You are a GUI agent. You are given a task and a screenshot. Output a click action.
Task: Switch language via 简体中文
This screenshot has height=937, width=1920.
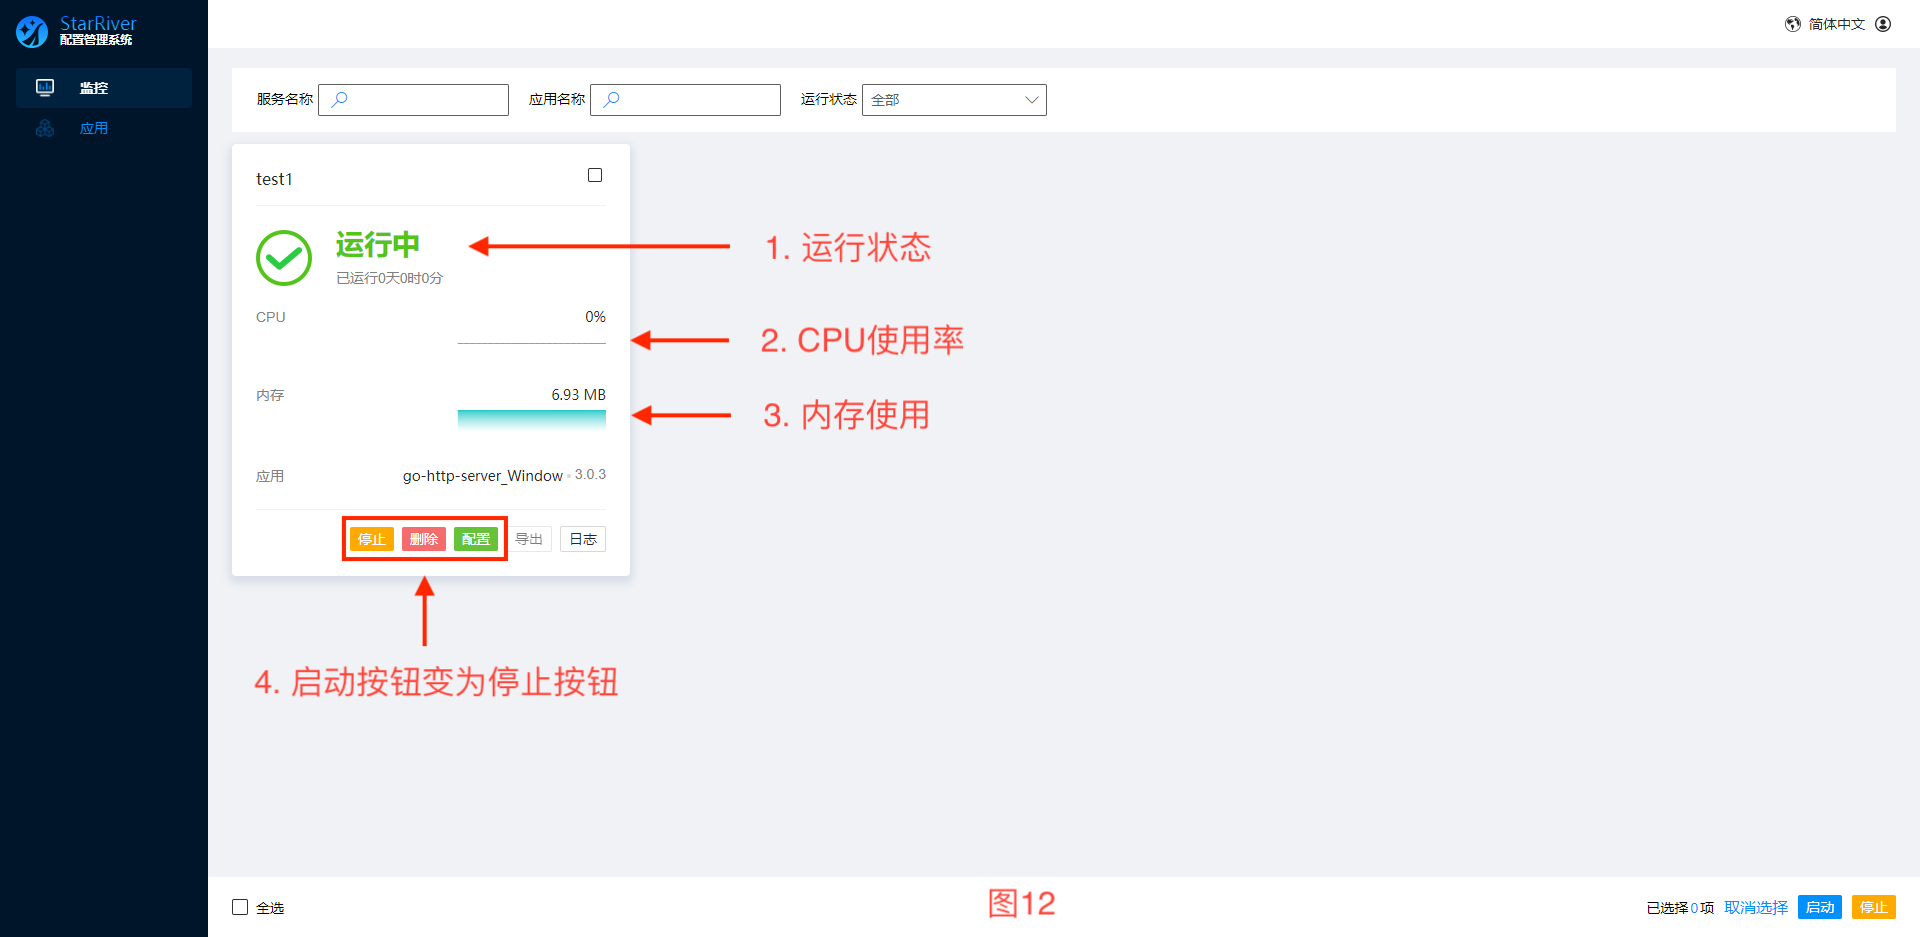pos(1837,24)
